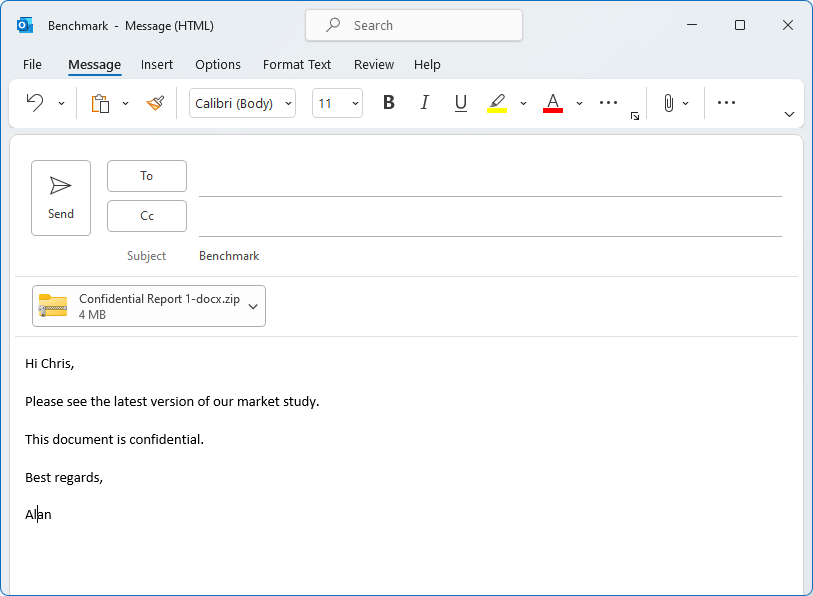
Task: Open more ribbon commands ellipsis
Action: pos(726,103)
